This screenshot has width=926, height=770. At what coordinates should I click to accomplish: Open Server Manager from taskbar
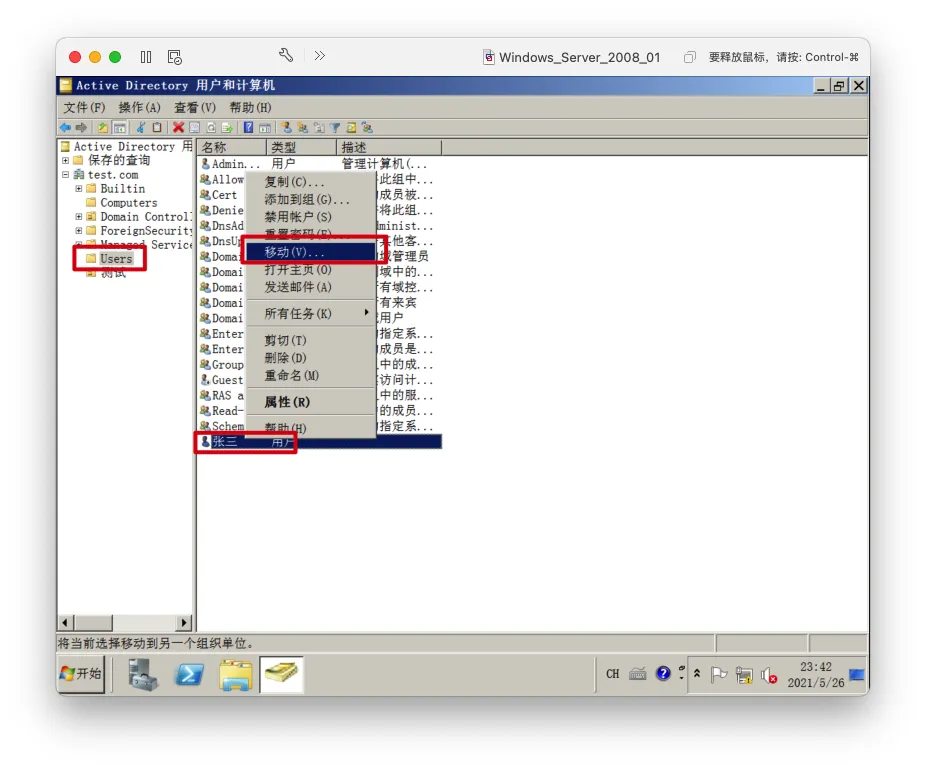(142, 674)
